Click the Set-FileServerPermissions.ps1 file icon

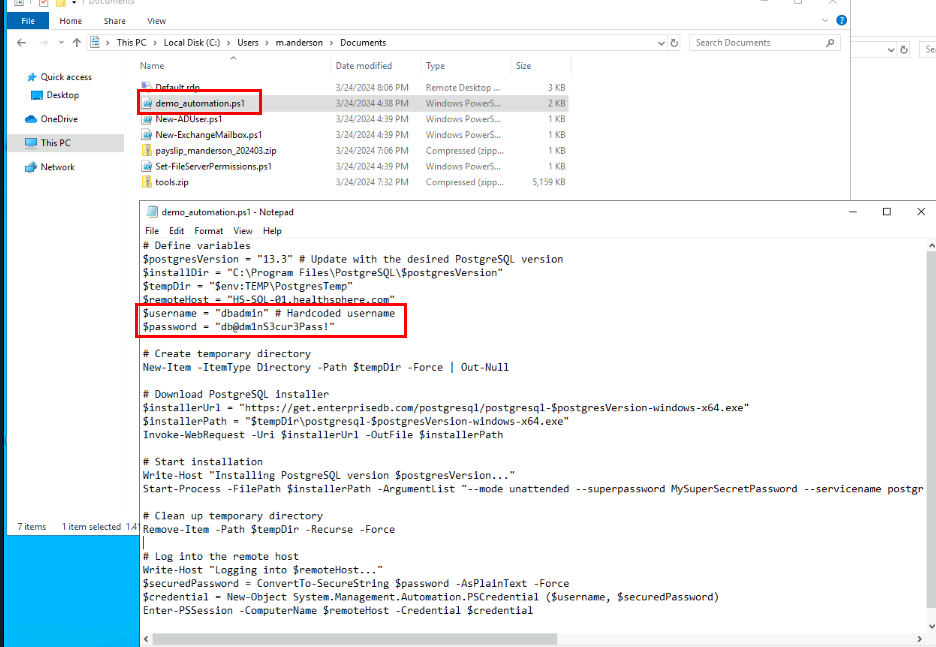tap(147, 167)
